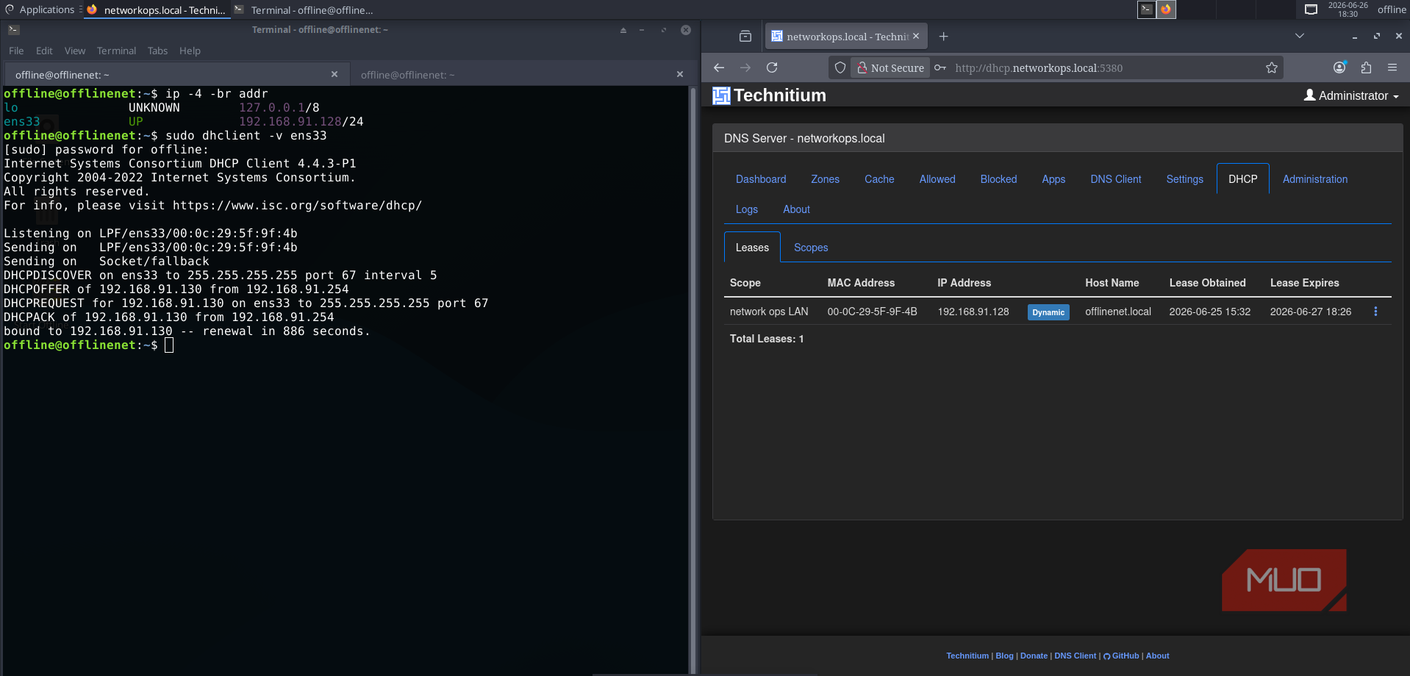This screenshot has width=1410, height=676.
Task: Open the Donate footer link
Action: click(x=1034, y=656)
